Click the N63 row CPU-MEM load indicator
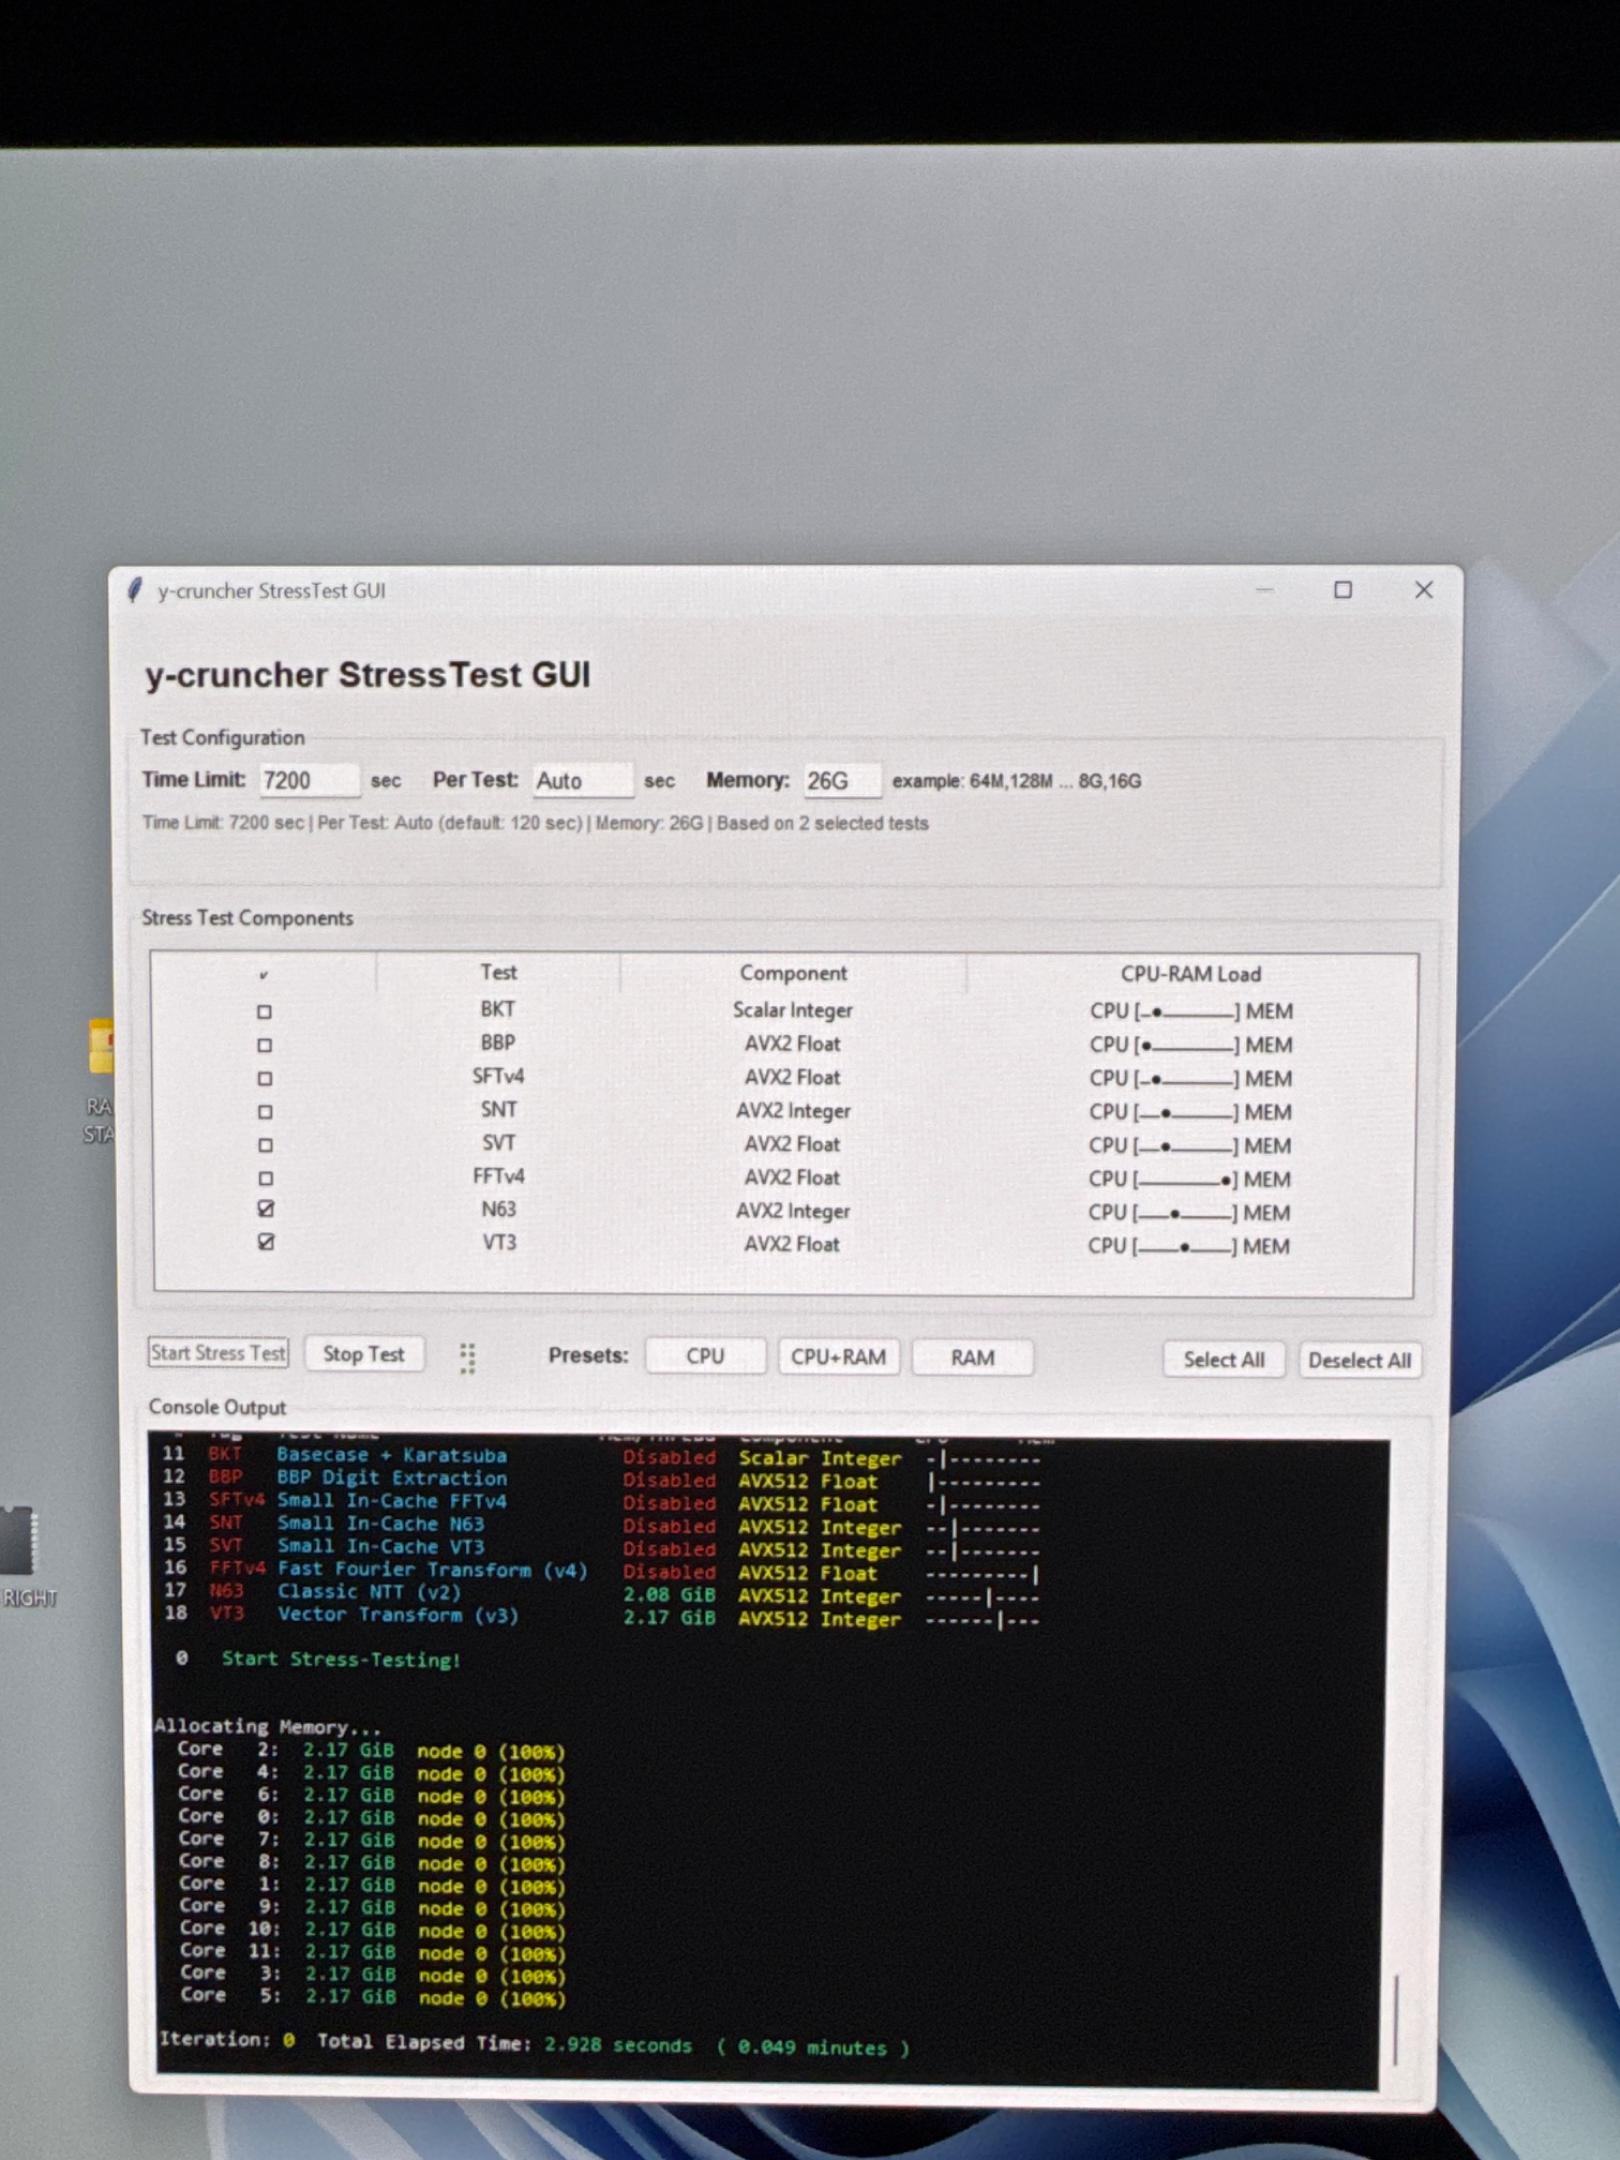This screenshot has width=1620, height=2160. (x=1189, y=1213)
